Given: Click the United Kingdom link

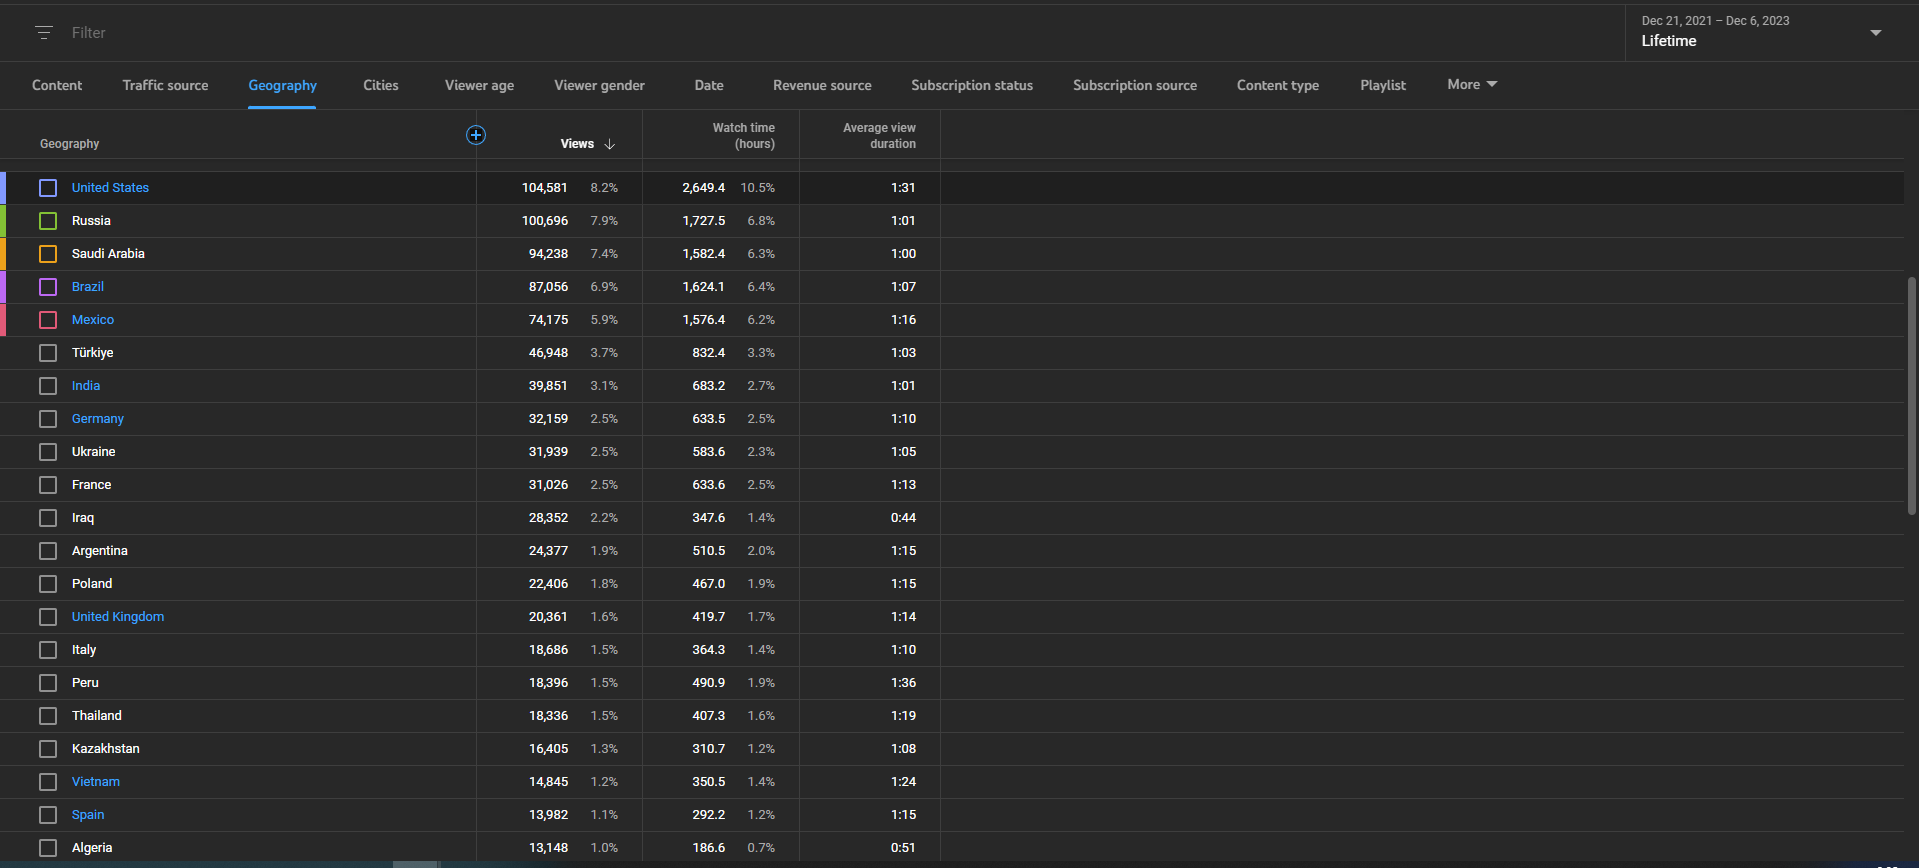Looking at the screenshot, I should point(117,617).
